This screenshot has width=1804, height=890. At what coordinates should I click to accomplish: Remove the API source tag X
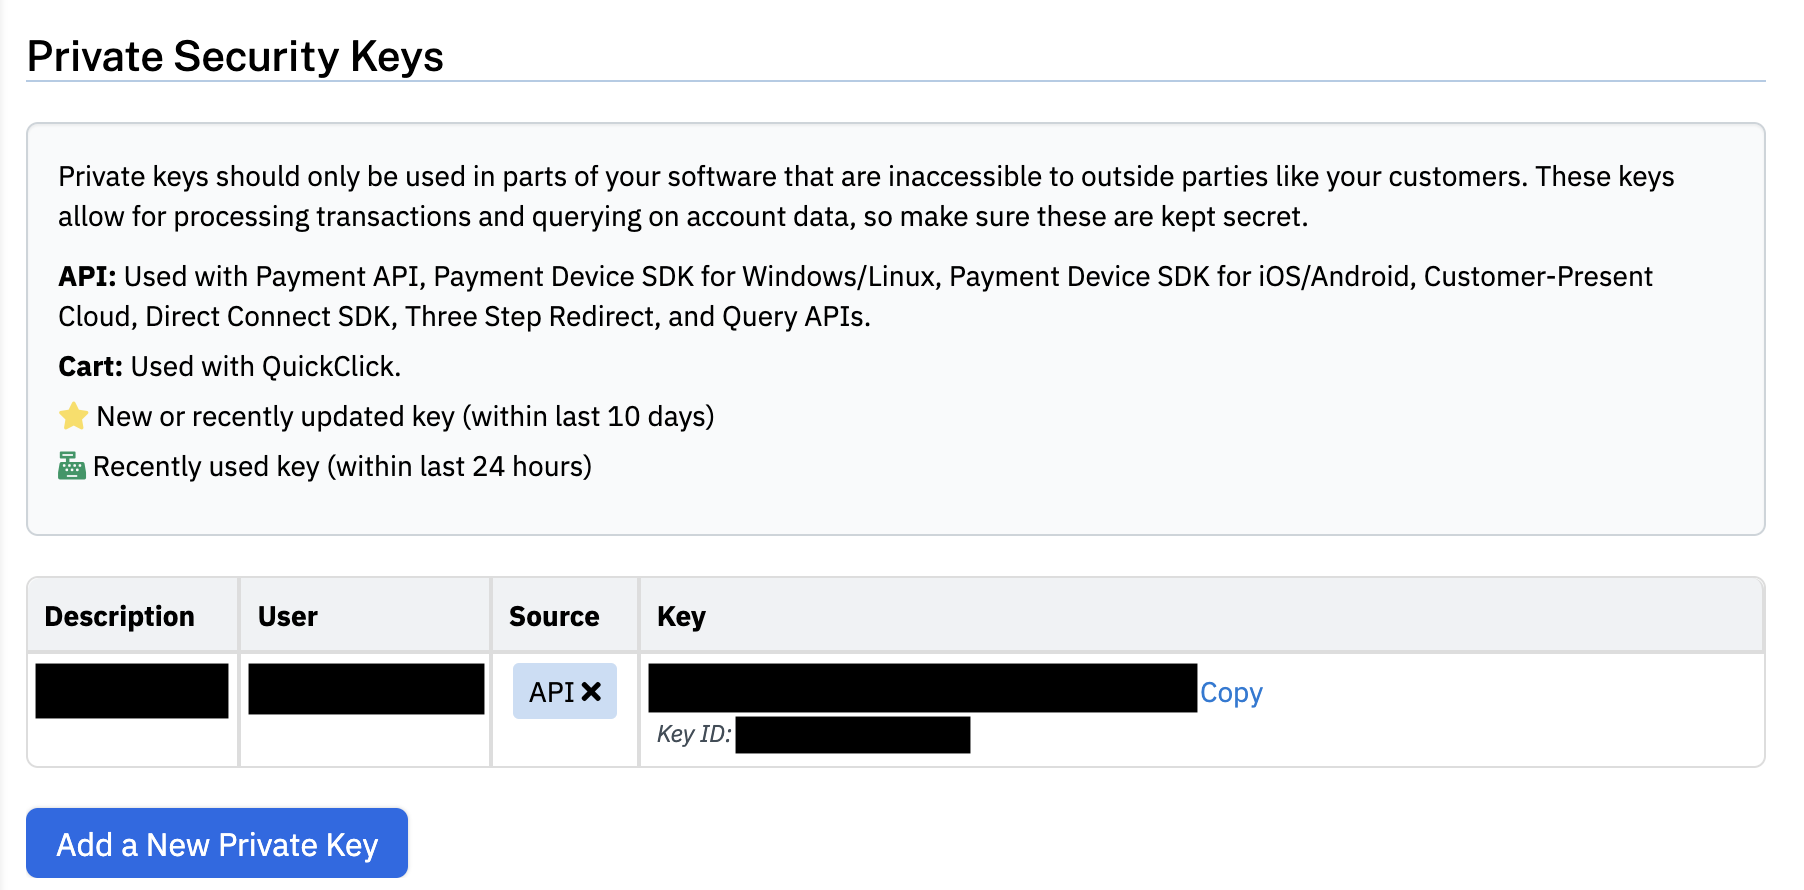(x=591, y=692)
